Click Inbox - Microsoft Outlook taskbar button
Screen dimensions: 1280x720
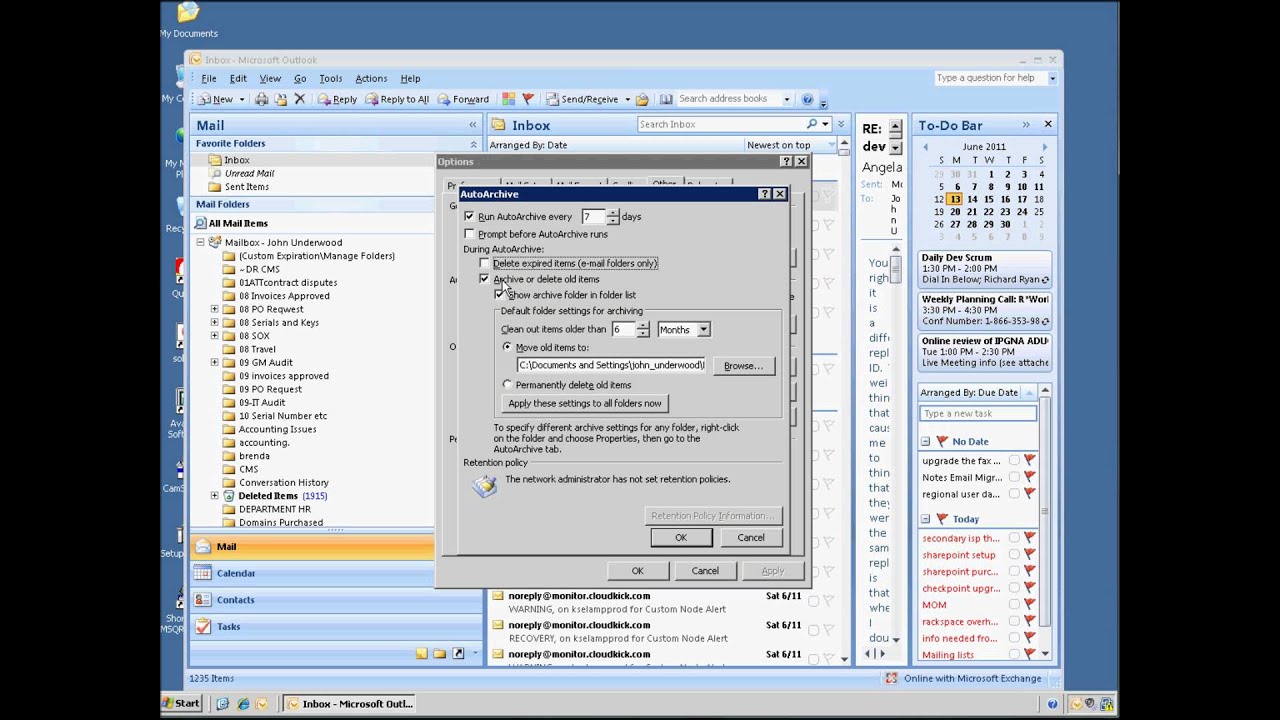(x=349, y=704)
